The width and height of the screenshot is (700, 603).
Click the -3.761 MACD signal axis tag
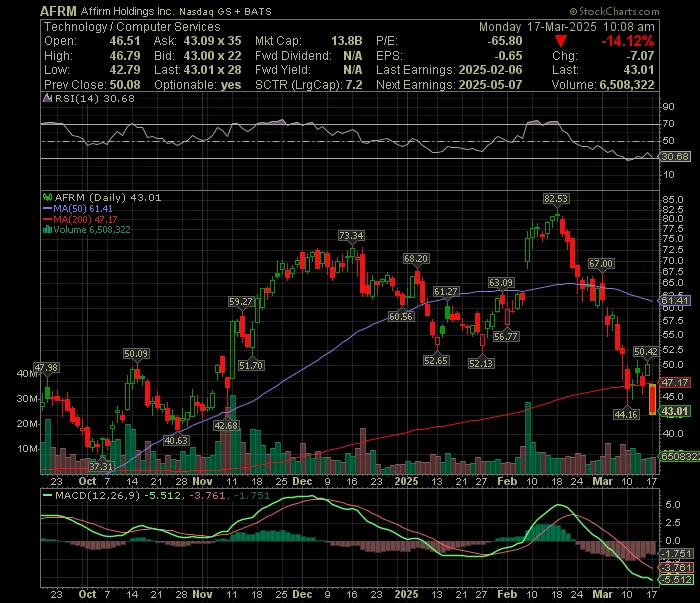click(x=676, y=568)
